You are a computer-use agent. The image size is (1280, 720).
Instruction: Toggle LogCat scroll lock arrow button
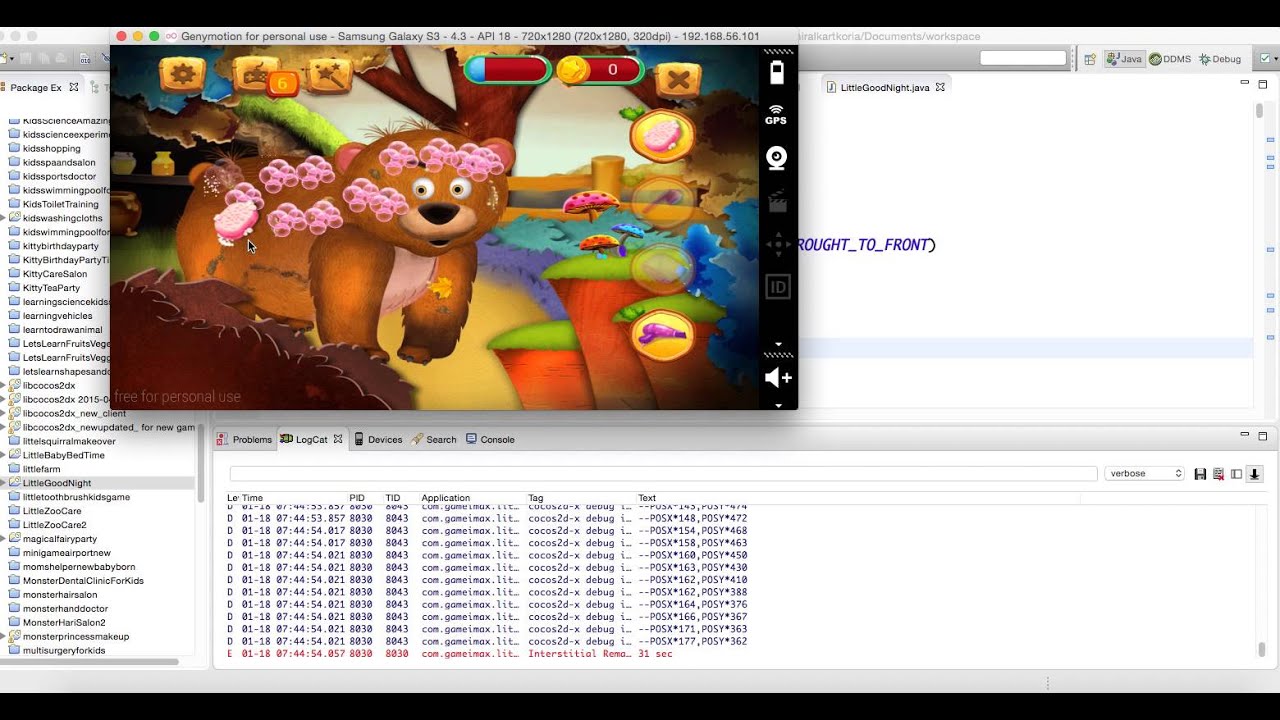pos(1254,474)
